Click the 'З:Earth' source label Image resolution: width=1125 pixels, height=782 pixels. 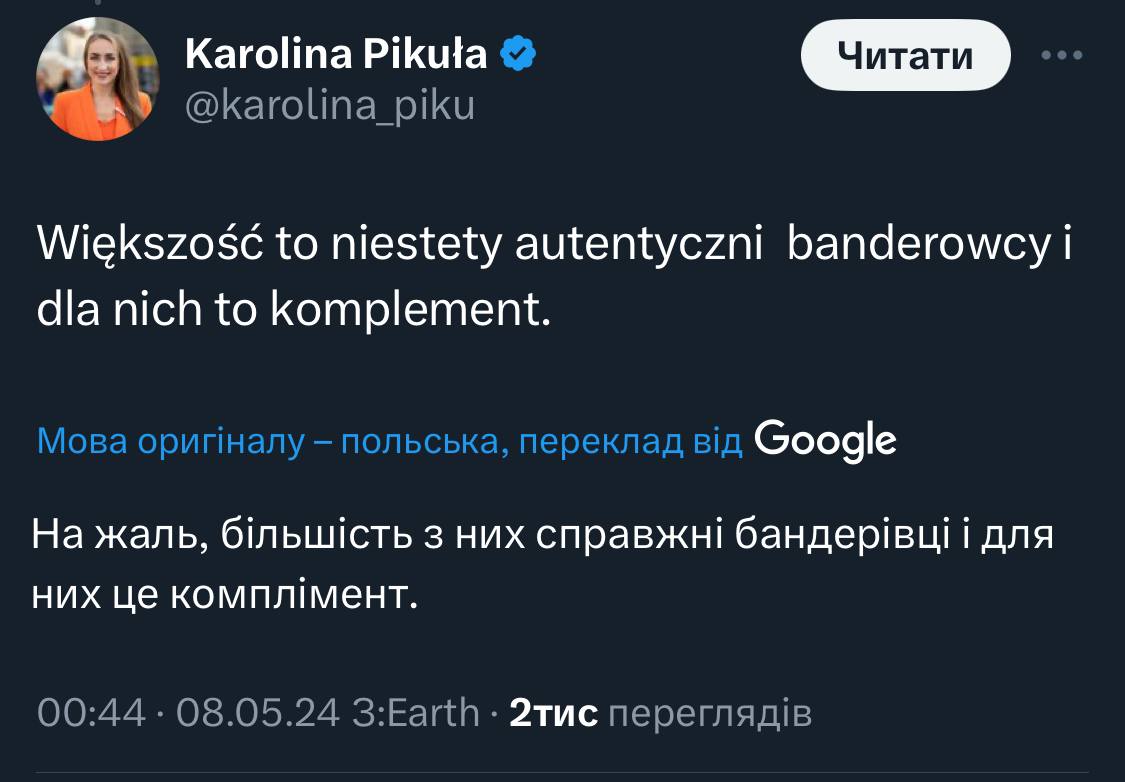pos(416,713)
